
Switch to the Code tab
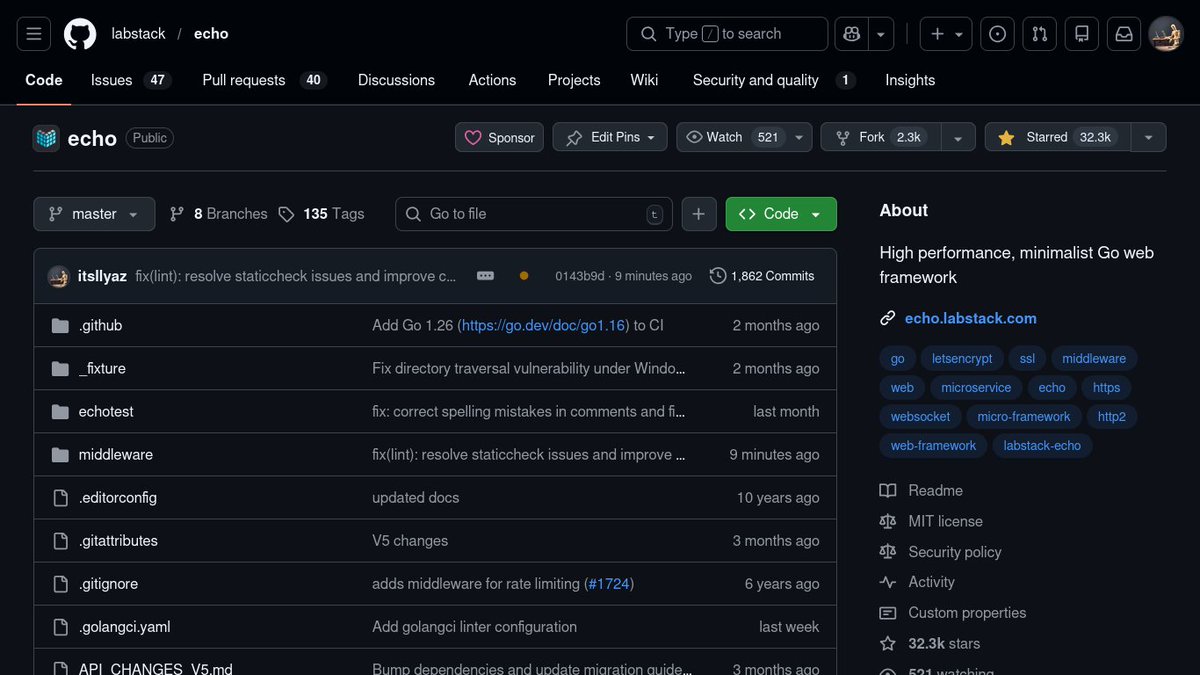click(44, 80)
